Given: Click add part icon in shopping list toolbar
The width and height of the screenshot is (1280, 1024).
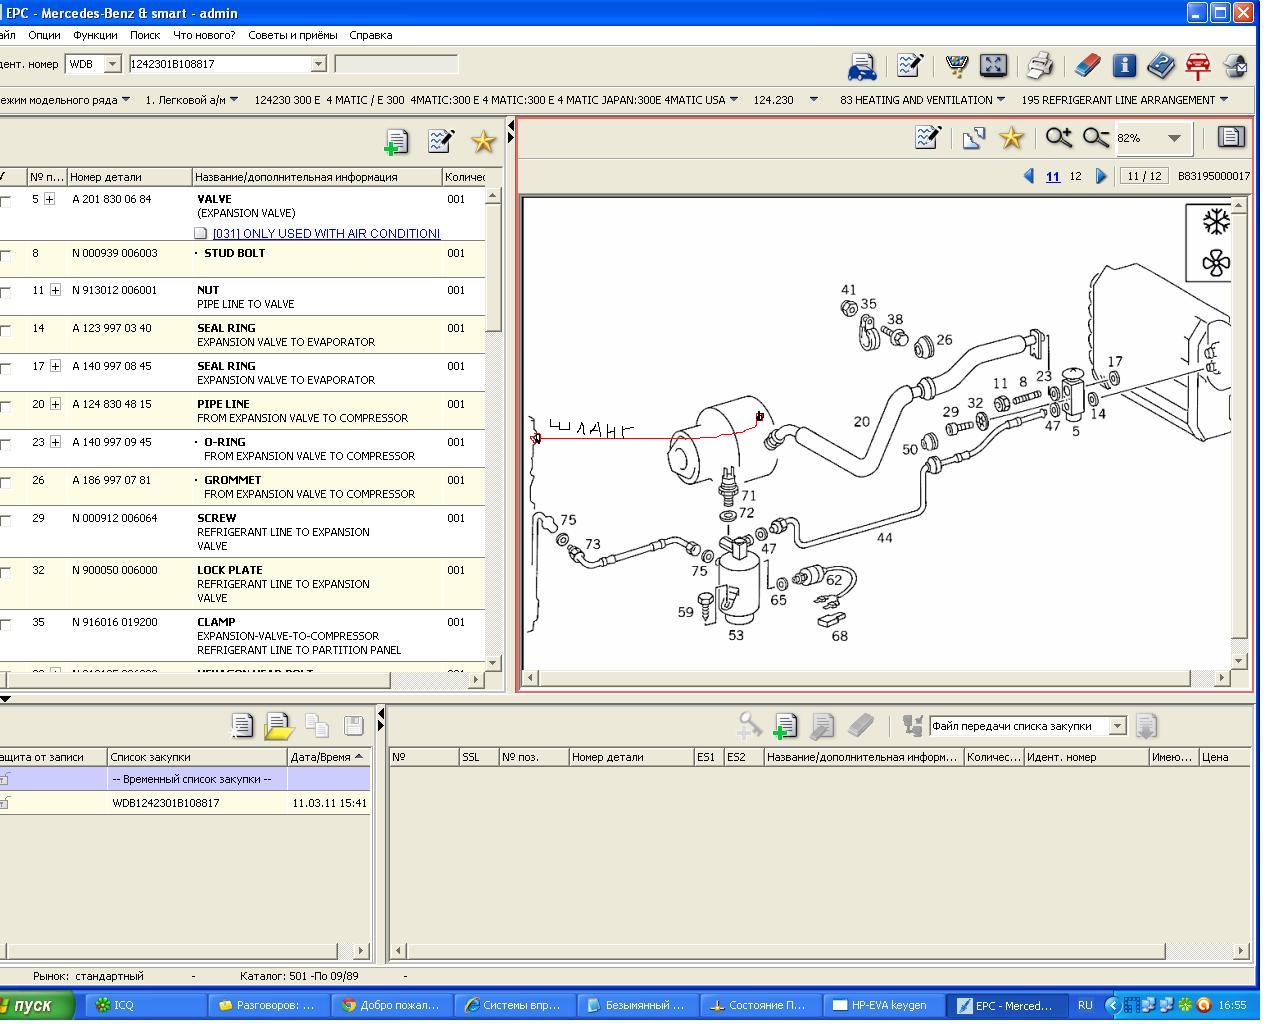Looking at the screenshot, I should click(786, 726).
